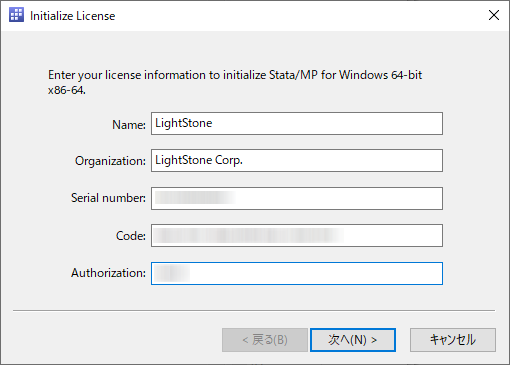Viewport: 510px width, 365px height.
Task: Click the greyed-out 戻る(B) back button
Action: click(x=265, y=340)
